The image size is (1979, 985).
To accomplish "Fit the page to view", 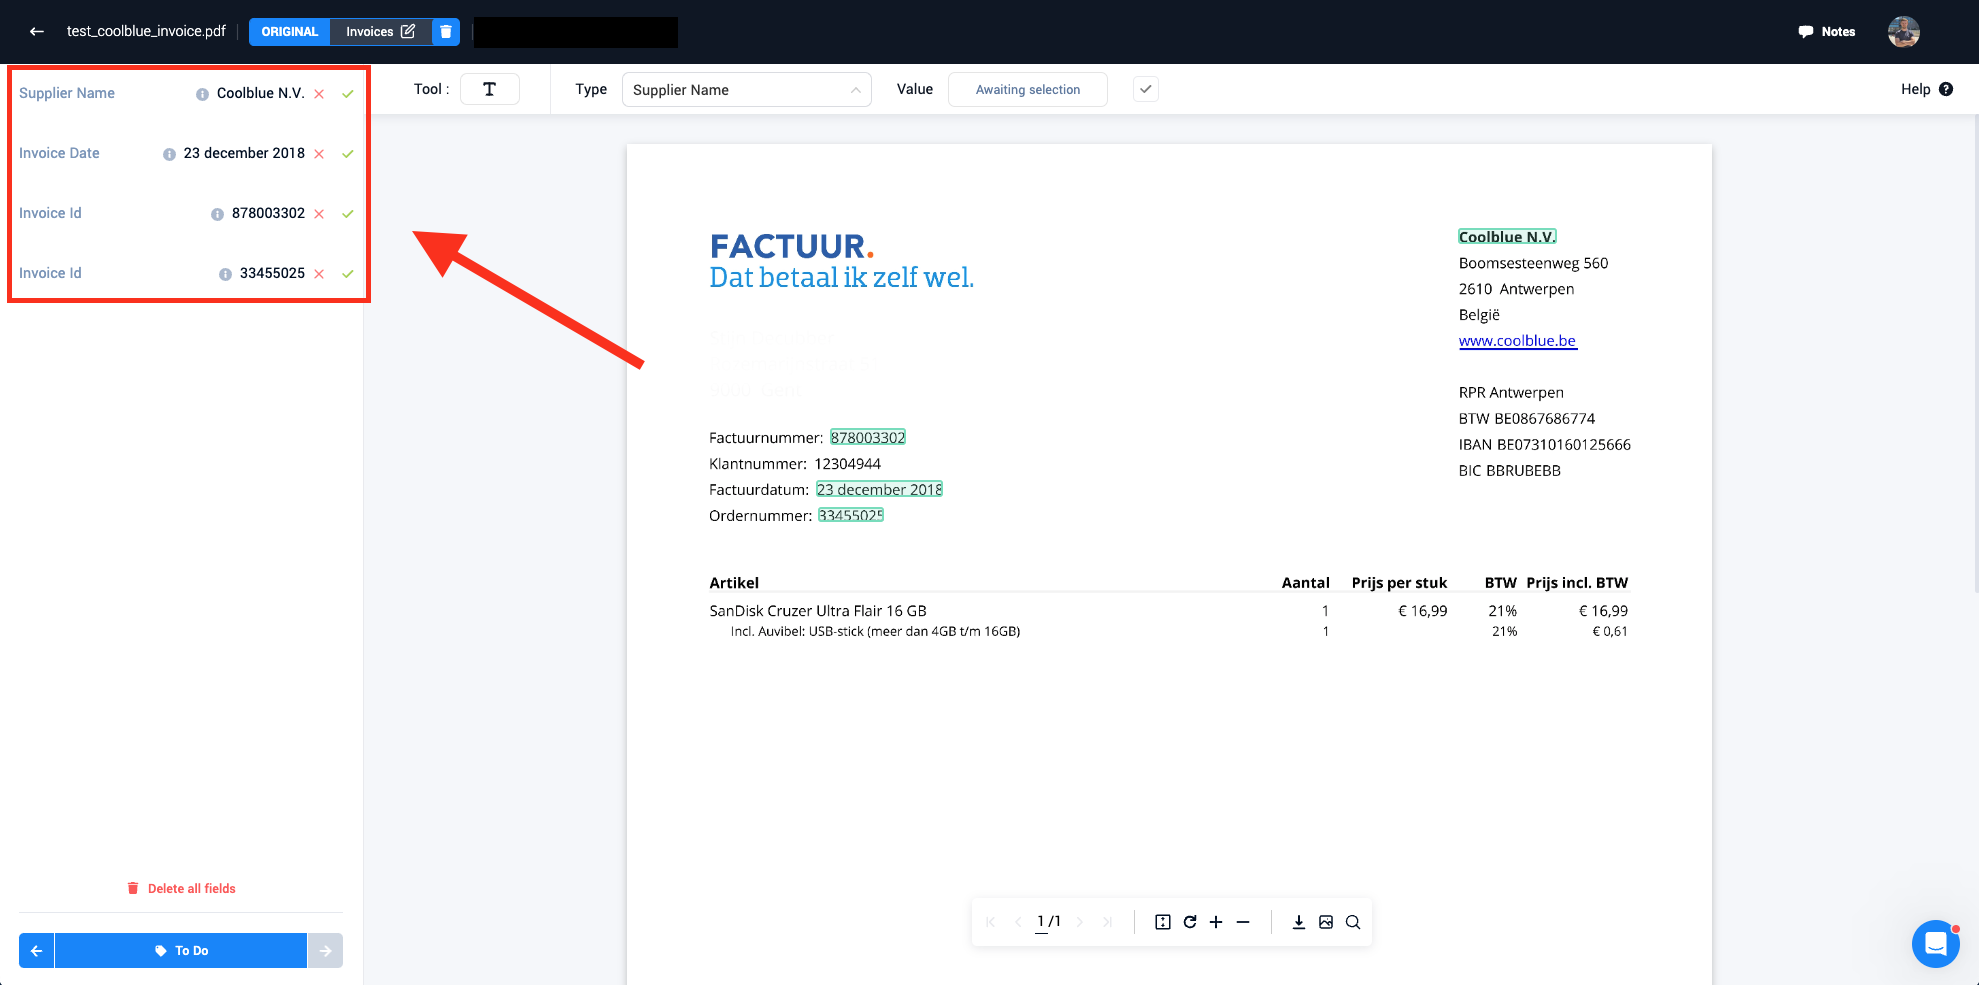I will coord(1162,922).
